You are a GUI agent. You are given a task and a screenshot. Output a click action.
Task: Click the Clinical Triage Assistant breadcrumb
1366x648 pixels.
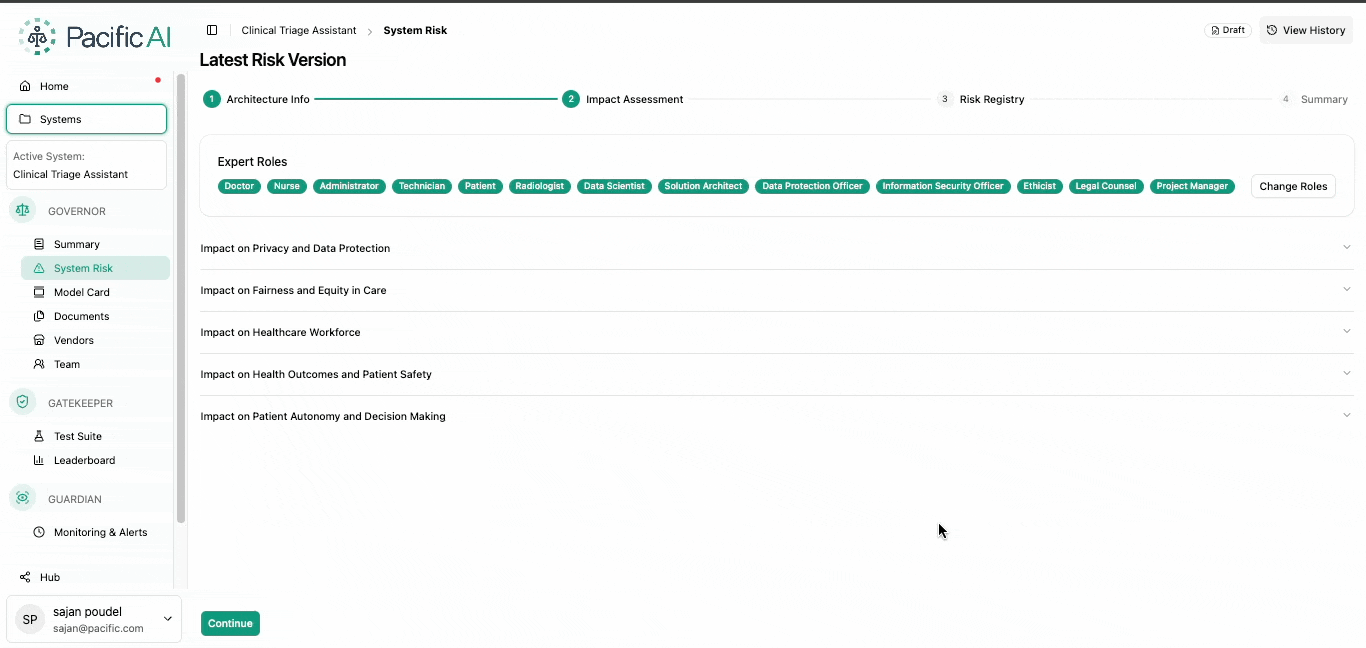[299, 30]
